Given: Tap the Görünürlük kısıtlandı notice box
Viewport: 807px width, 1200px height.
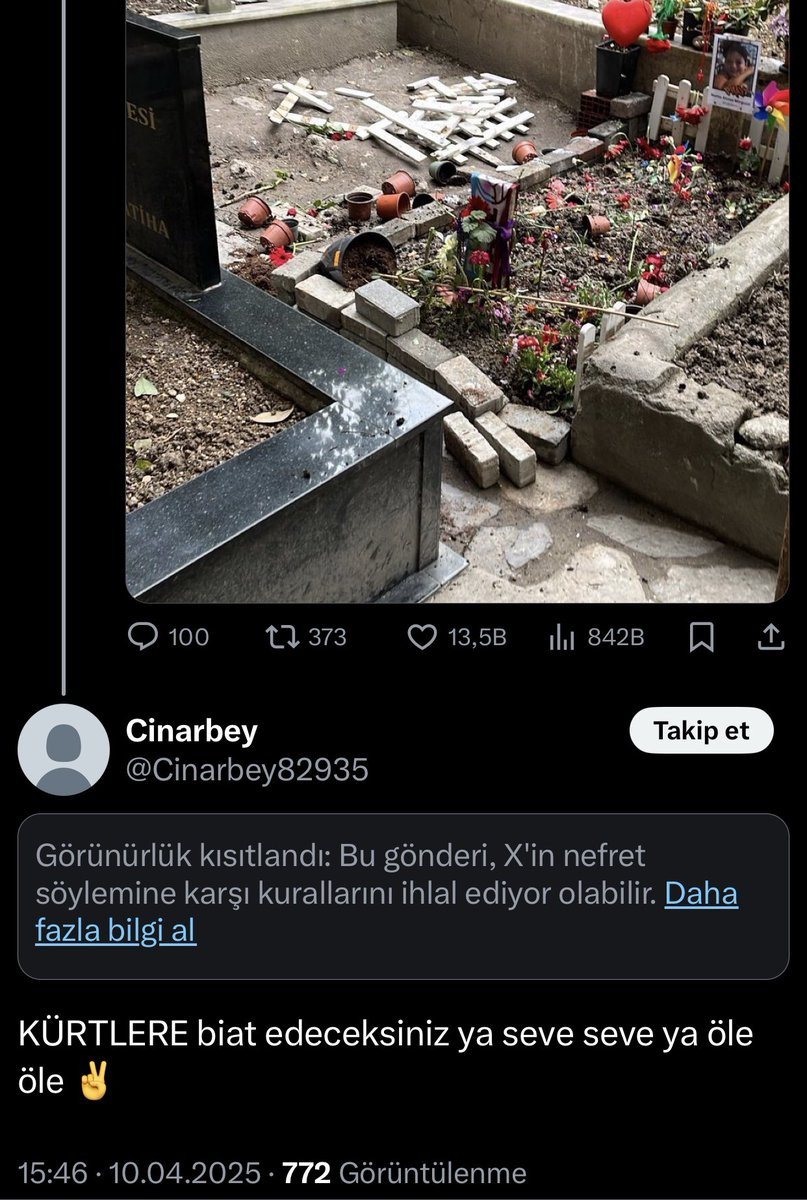Looking at the screenshot, I should (x=403, y=896).
